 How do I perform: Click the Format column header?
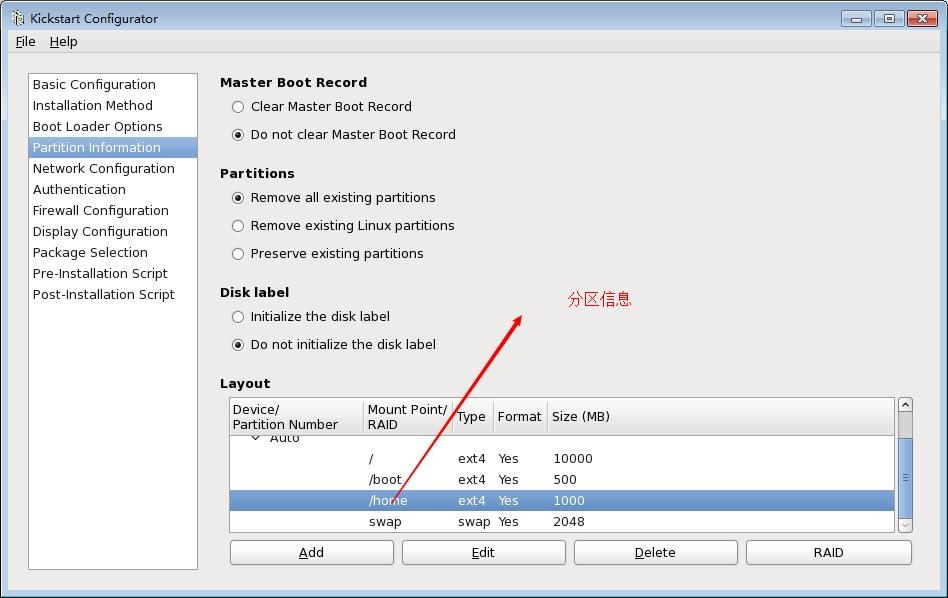point(520,417)
